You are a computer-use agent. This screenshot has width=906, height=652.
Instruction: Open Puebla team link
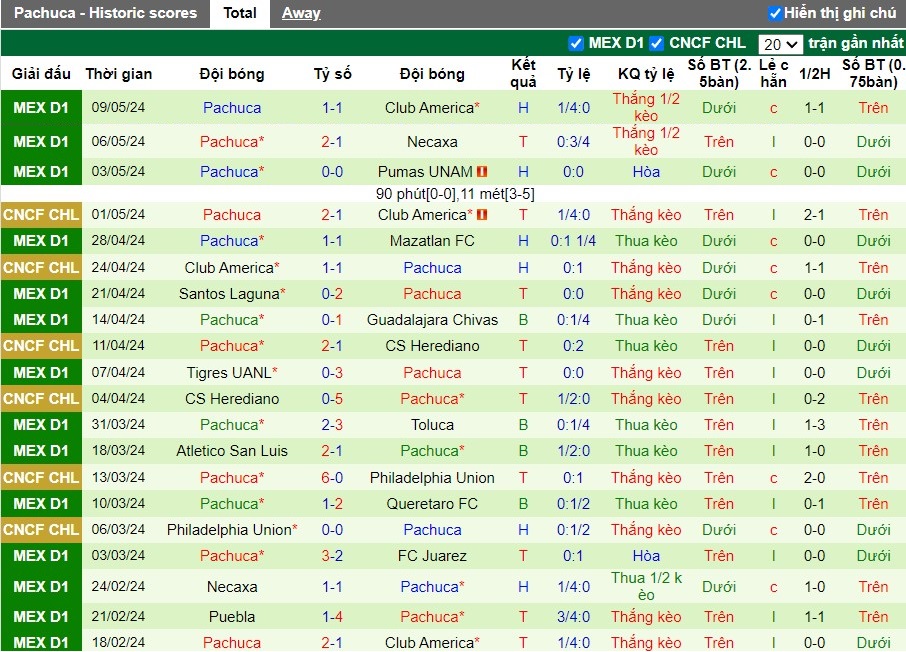click(232, 617)
